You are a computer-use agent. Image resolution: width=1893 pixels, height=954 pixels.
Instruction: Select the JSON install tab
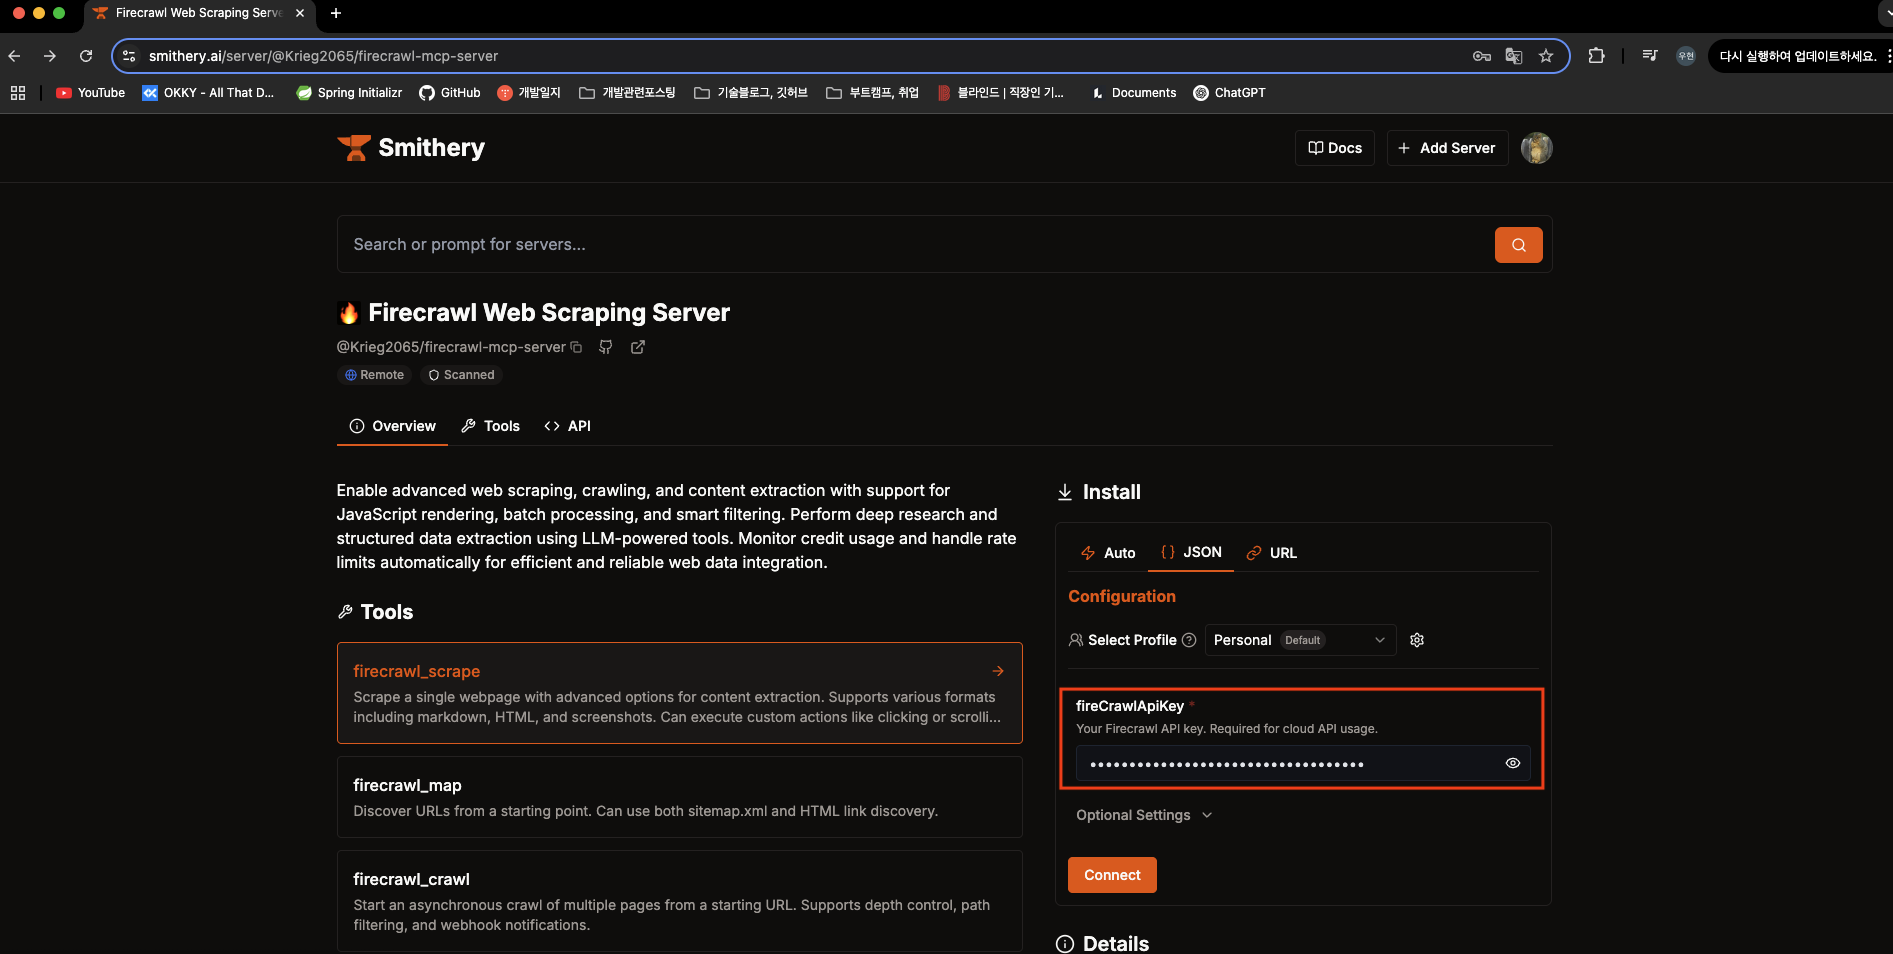(x=1191, y=552)
